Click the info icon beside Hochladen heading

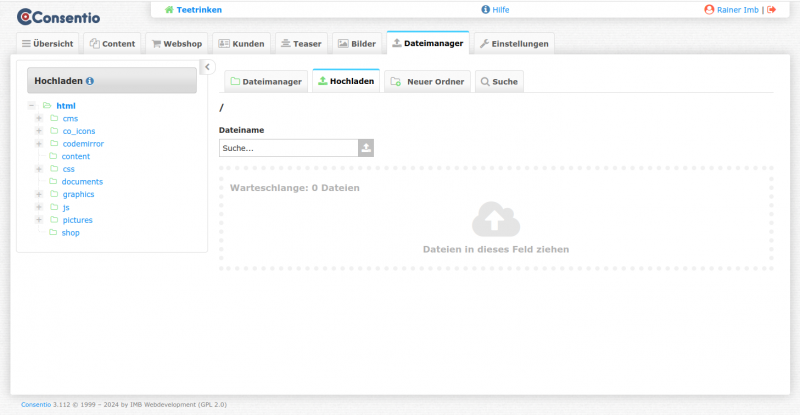coord(90,81)
